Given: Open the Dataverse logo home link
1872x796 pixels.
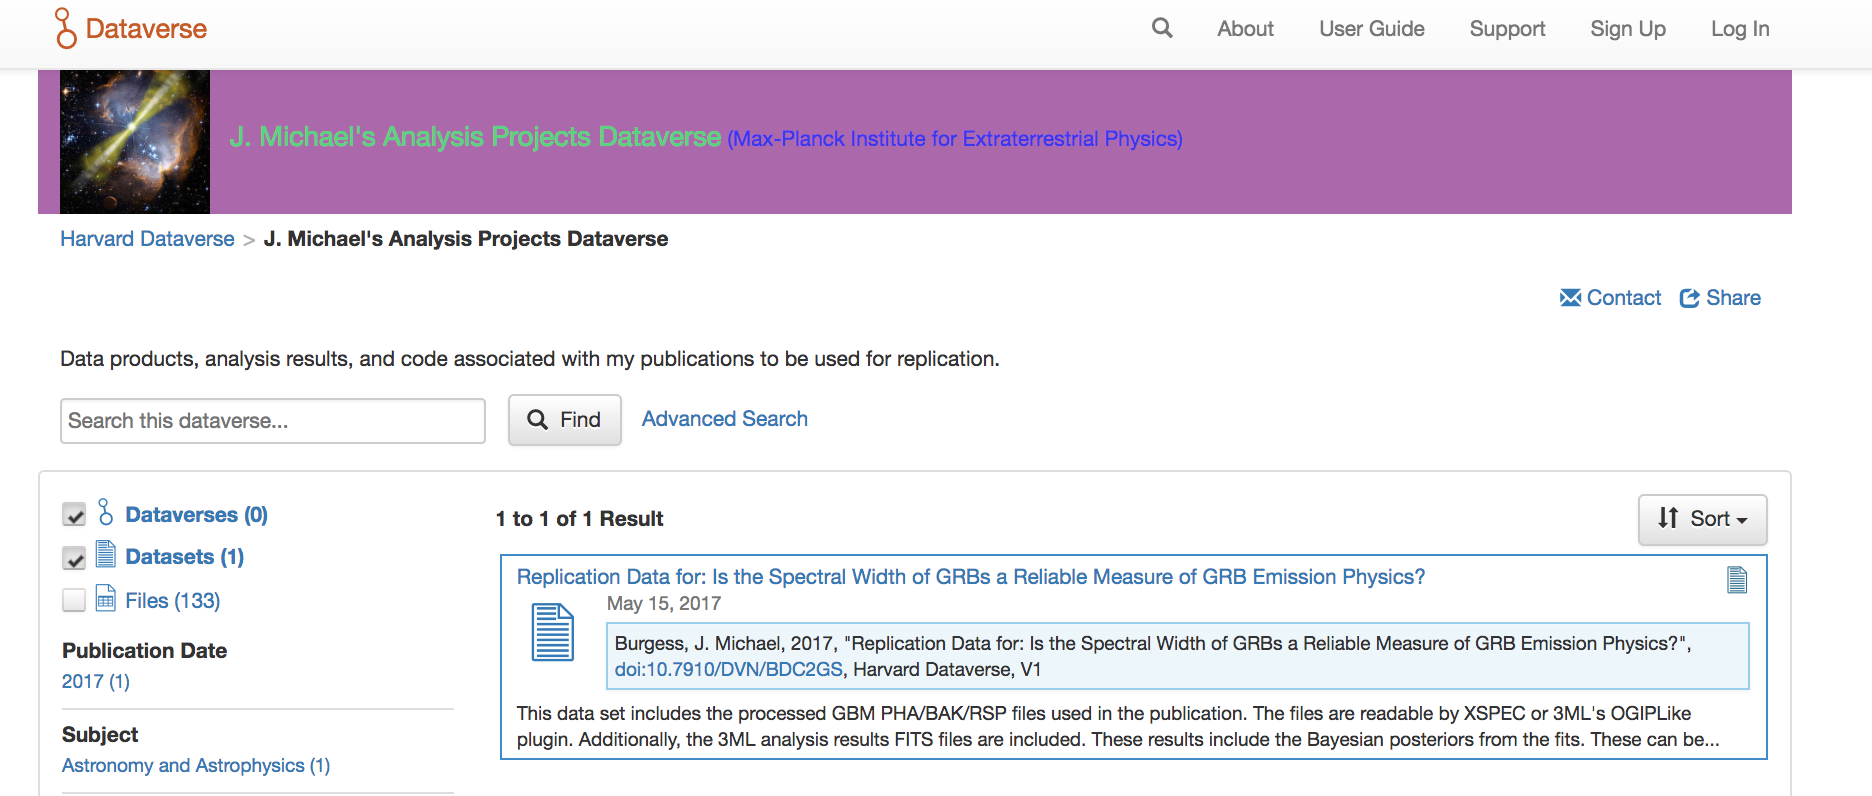Looking at the screenshot, I should point(131,28).
